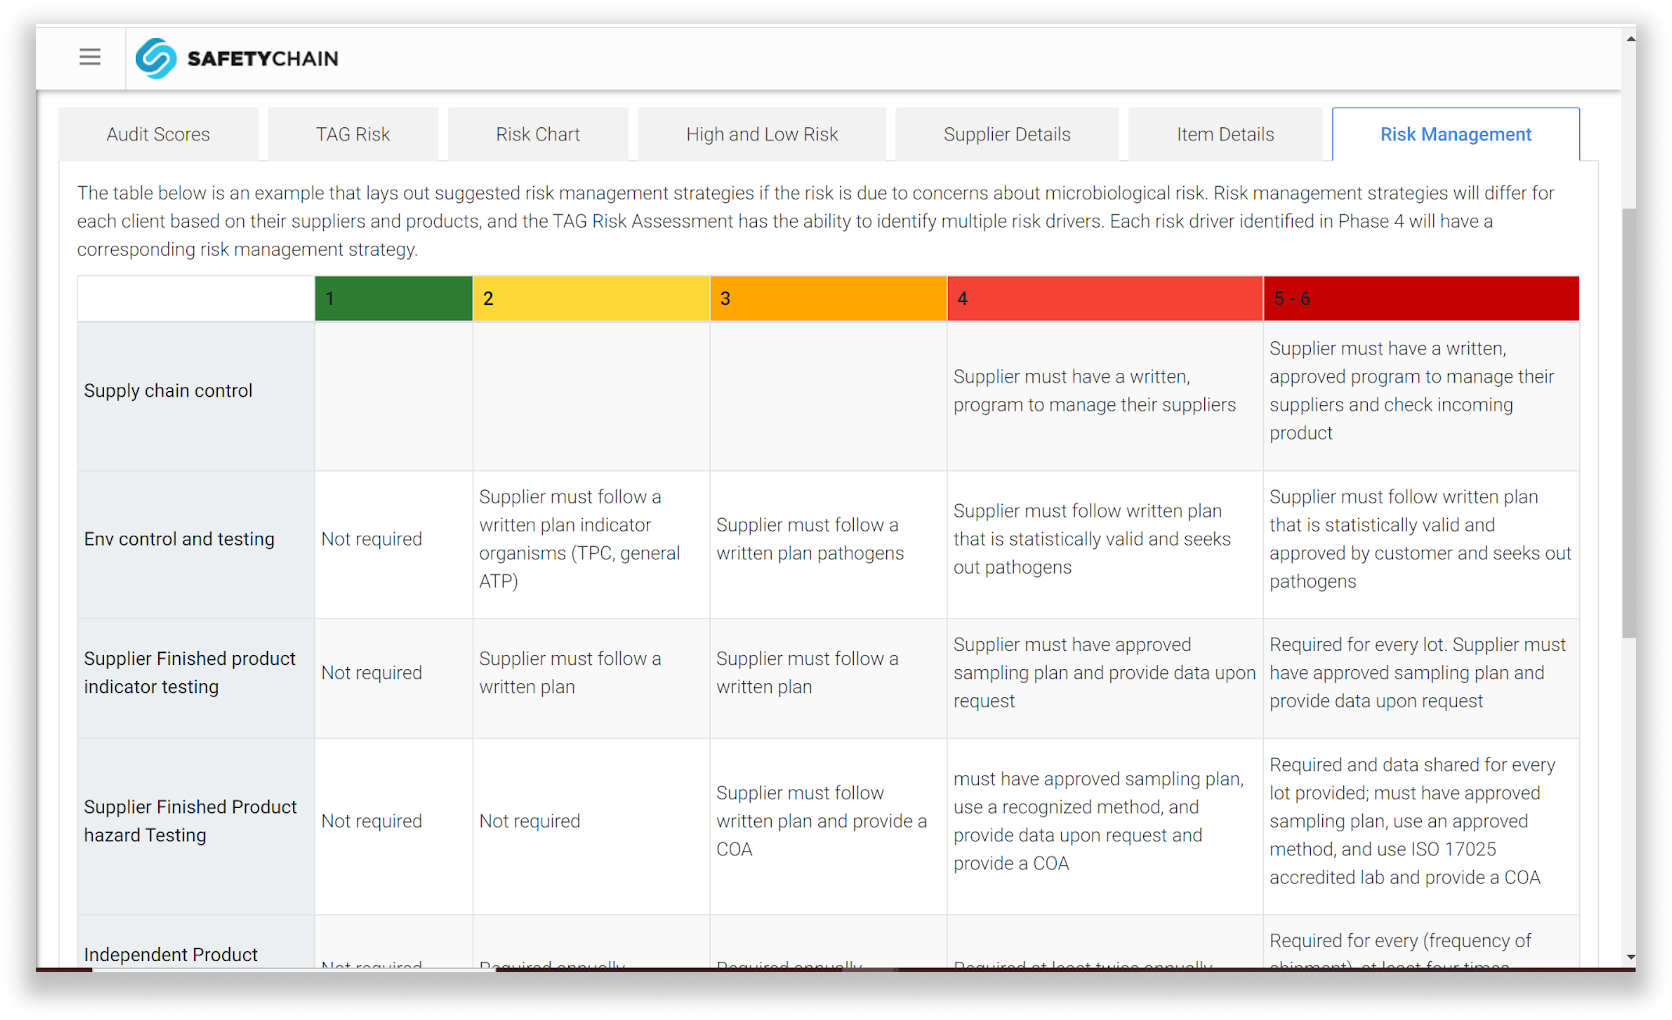
Task: Select the Risk Management tab
Action: [x=1455, y=134]
